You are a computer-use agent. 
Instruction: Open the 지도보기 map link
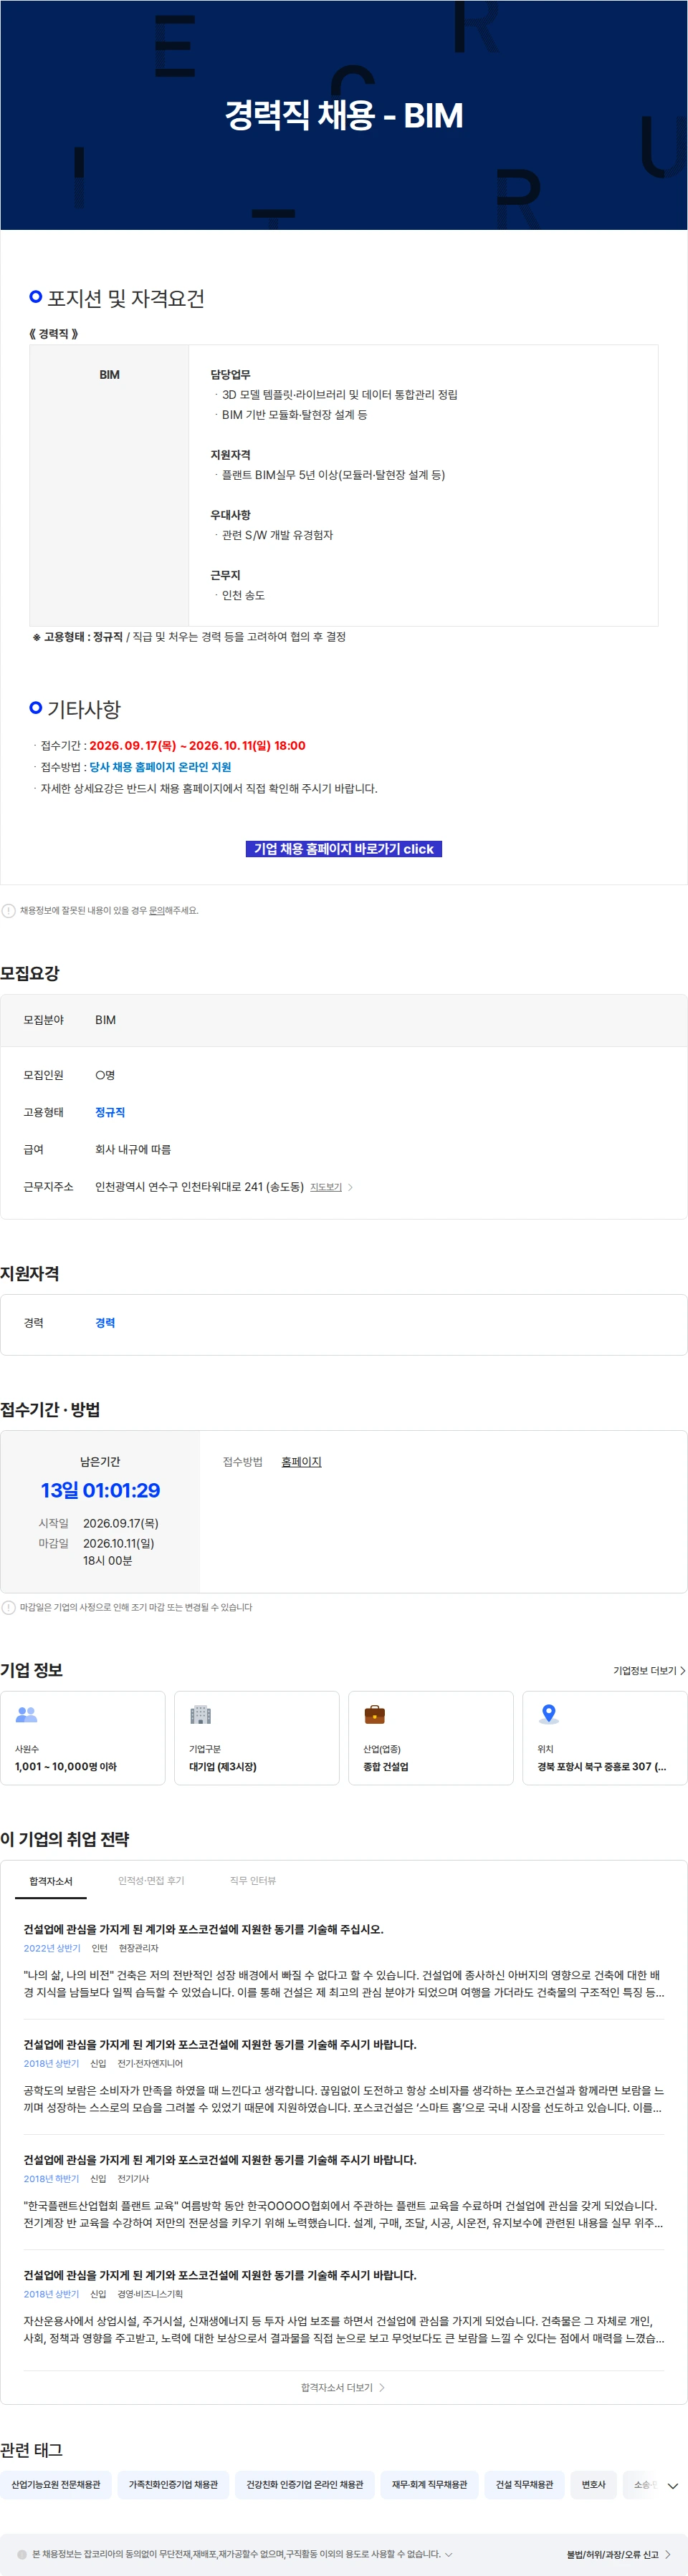tap(326, 1187)
